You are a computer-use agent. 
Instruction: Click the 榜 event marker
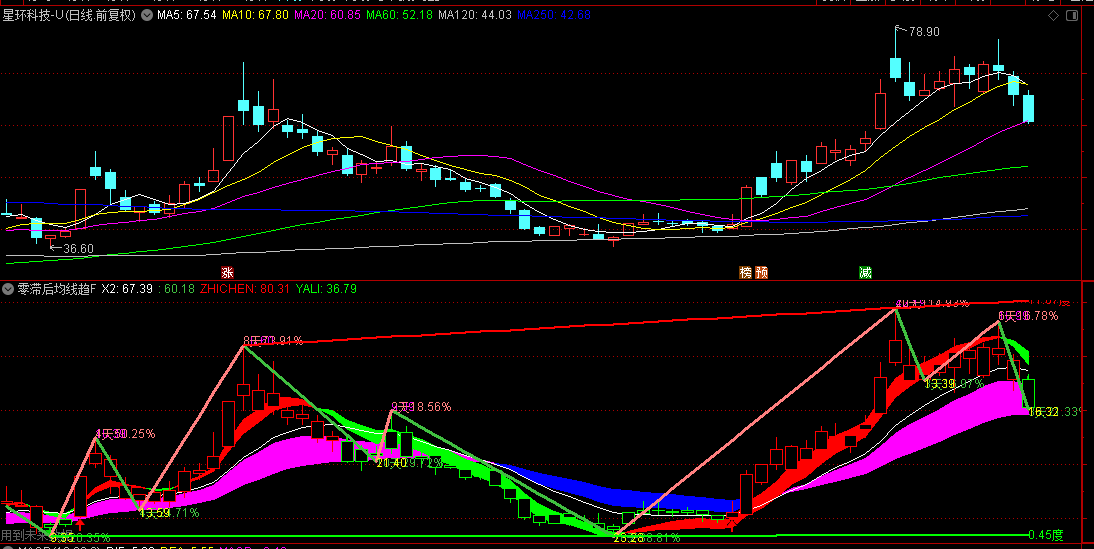point(746,272)
